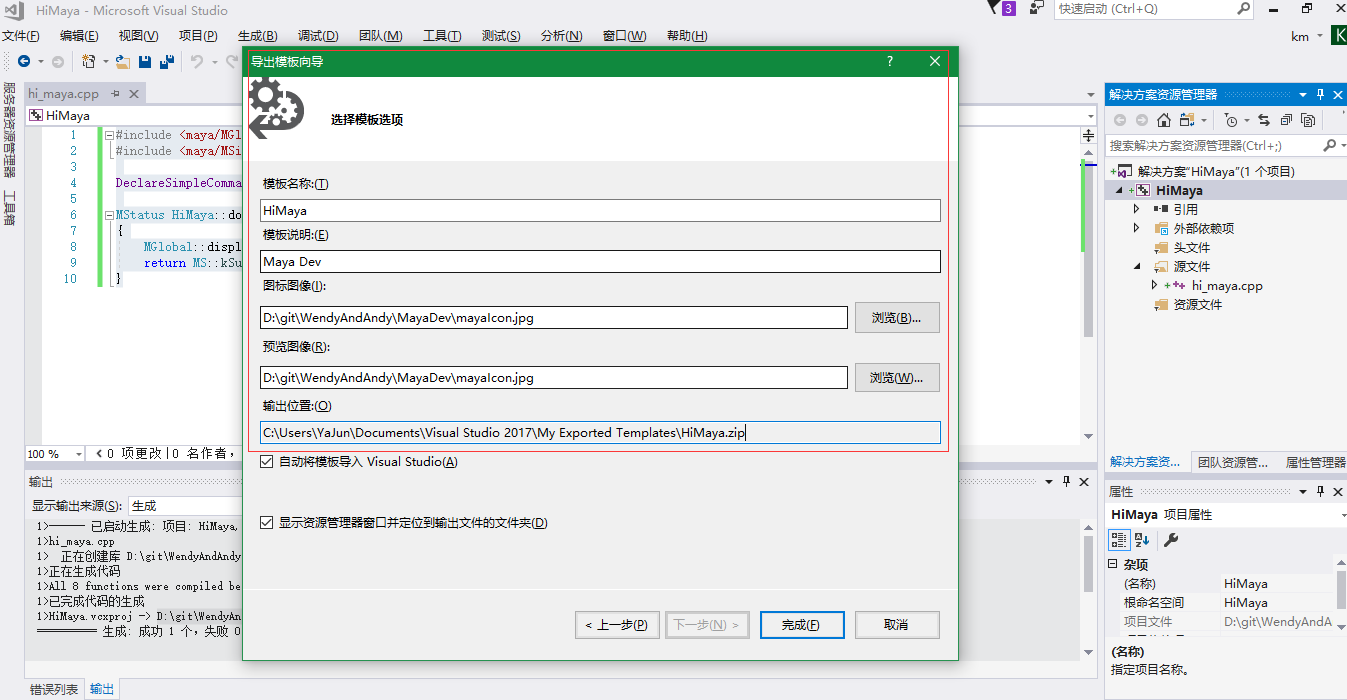Click Home icon in Solution Explorer
The height and width of the screenshot is (700, 1347).
coord(1164,120)
